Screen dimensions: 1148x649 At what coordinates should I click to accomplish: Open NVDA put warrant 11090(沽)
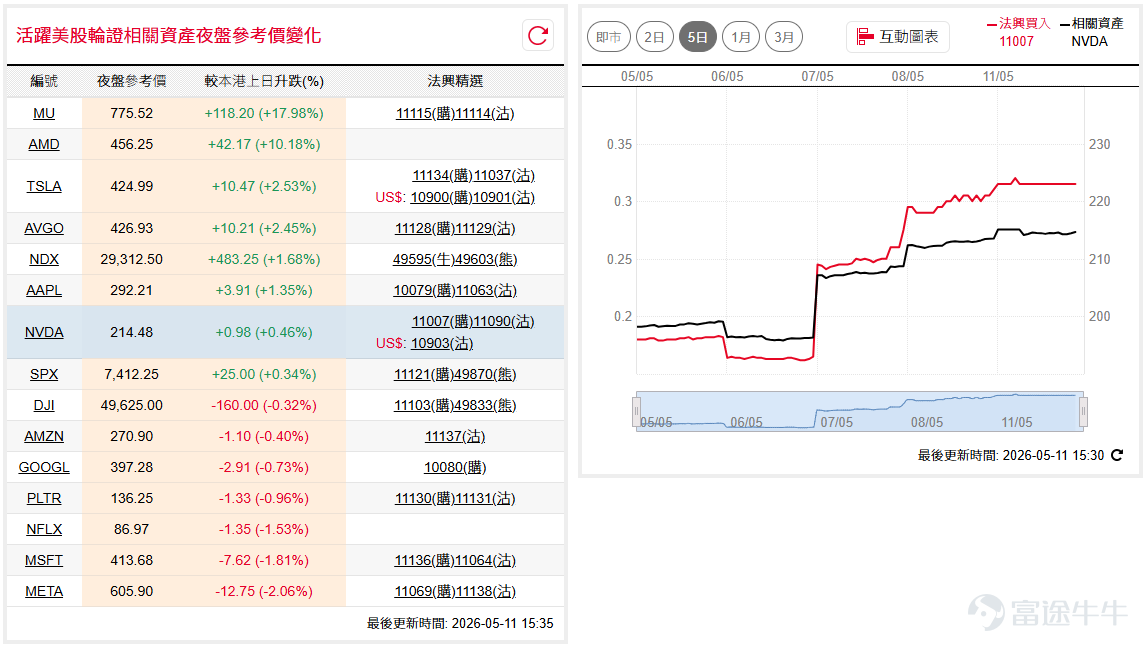504,322
